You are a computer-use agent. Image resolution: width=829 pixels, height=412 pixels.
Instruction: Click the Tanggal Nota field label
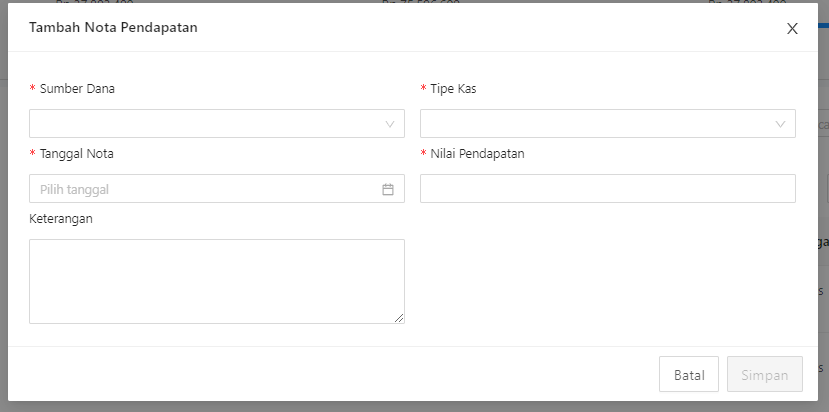coord(77,154)
